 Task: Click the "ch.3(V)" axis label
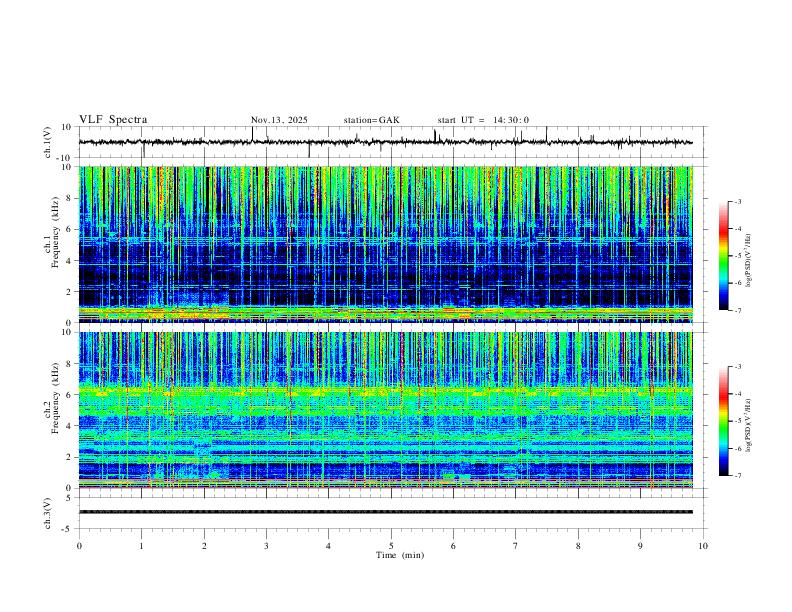(x=48, y=513)
